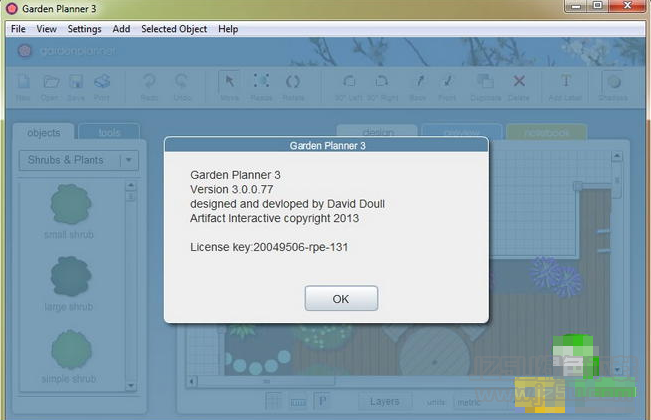This screenshot has height=420, width=651.
Task: Click the P icon below the canvas
Action: click(322, 401)
